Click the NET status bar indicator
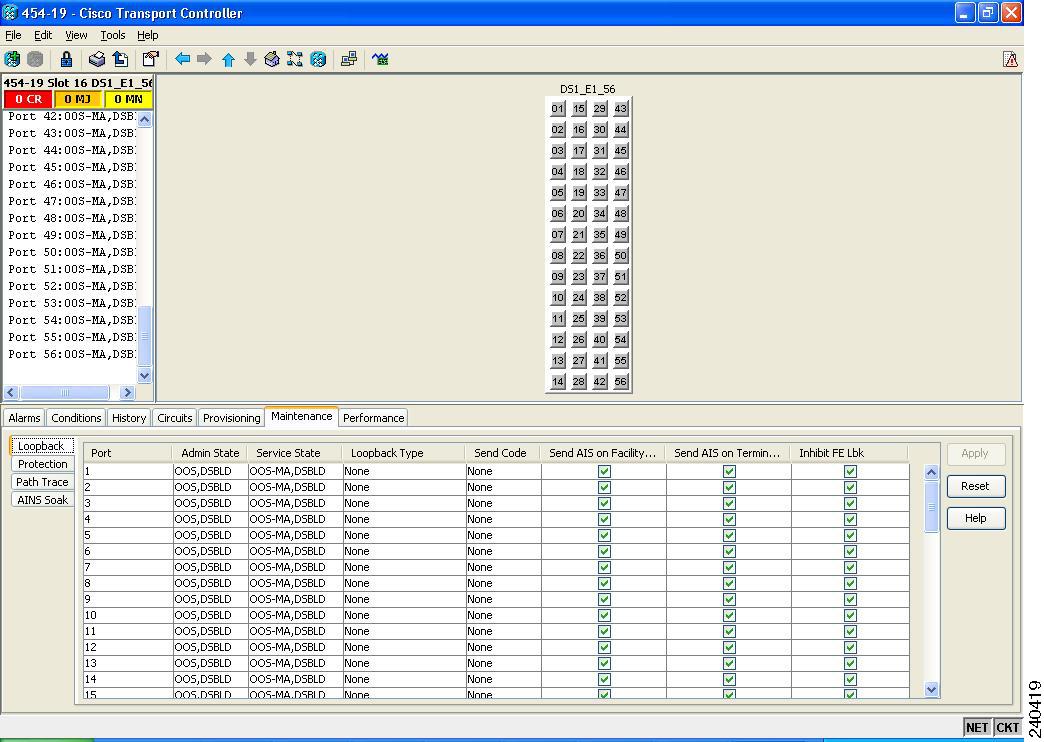Screen dimensions: 1044x742 [977, 727]
